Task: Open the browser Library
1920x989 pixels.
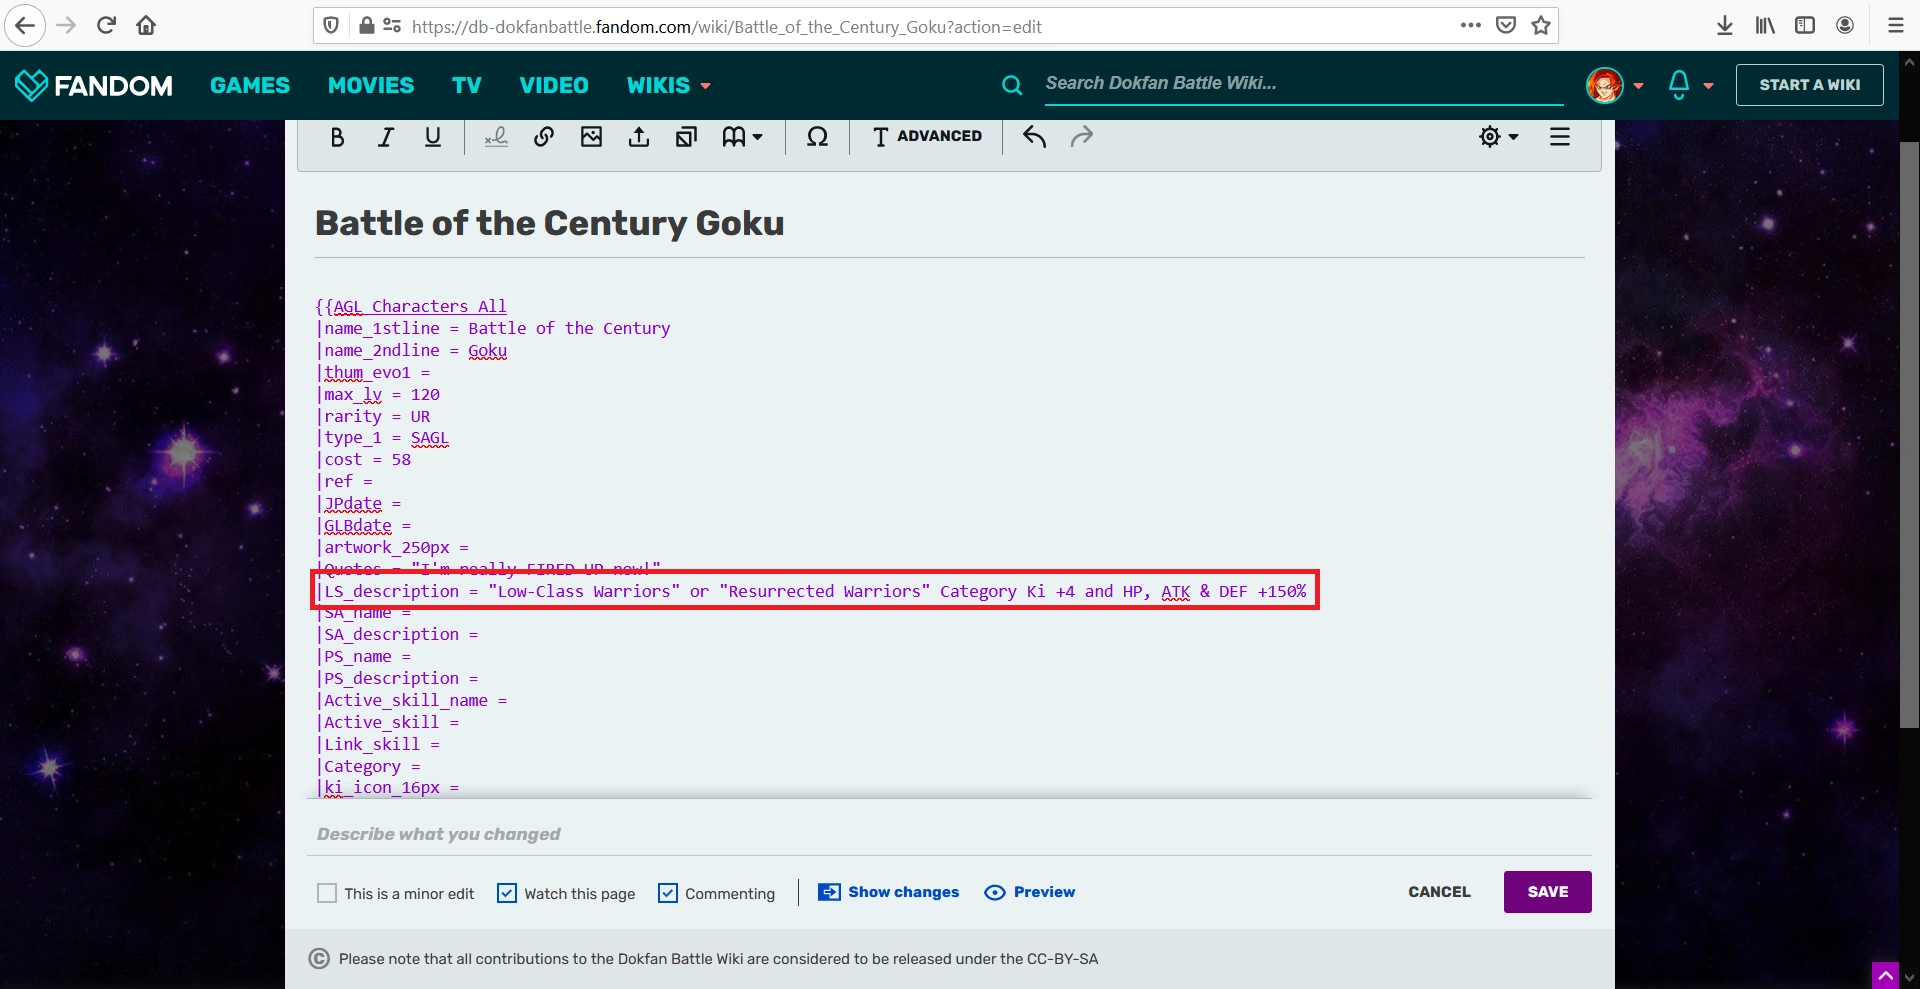Action: 1765,26
